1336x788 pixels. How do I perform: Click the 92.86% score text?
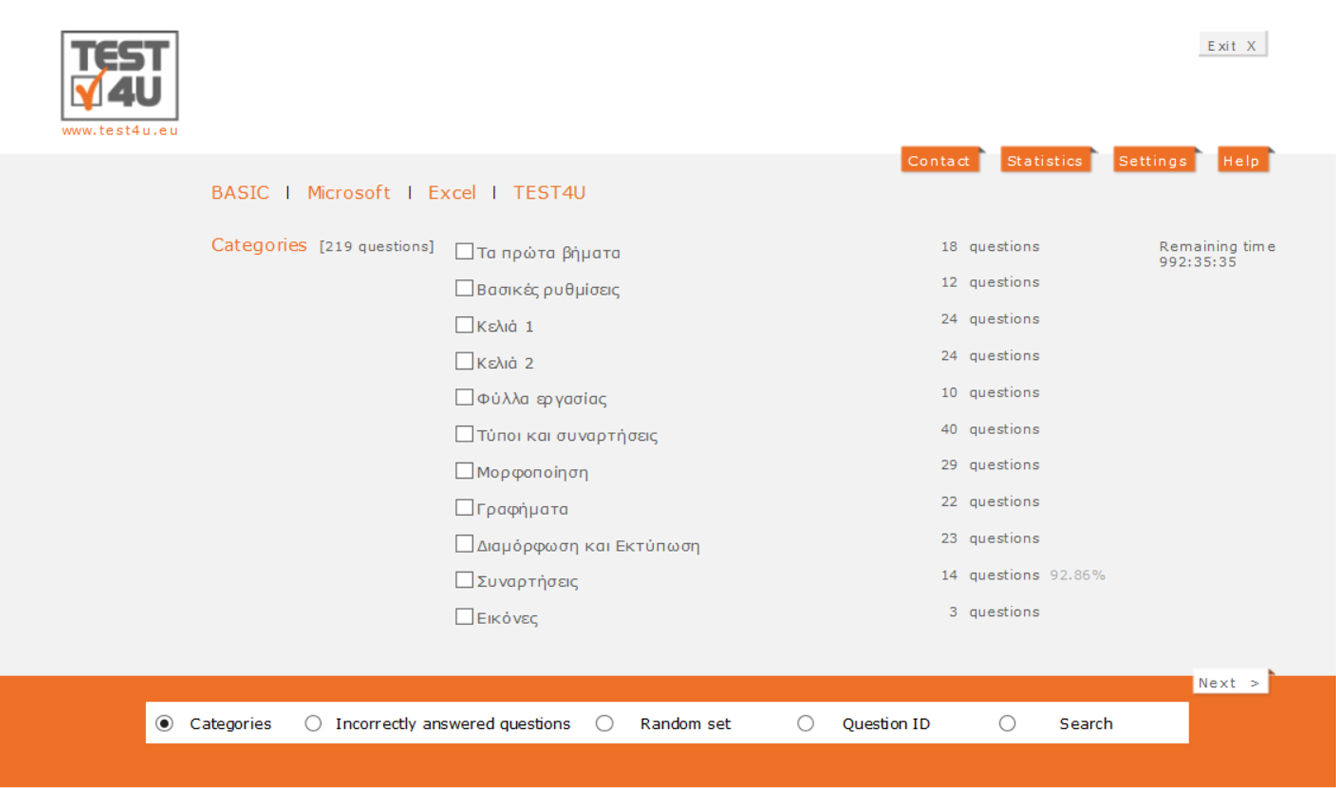1078,575
